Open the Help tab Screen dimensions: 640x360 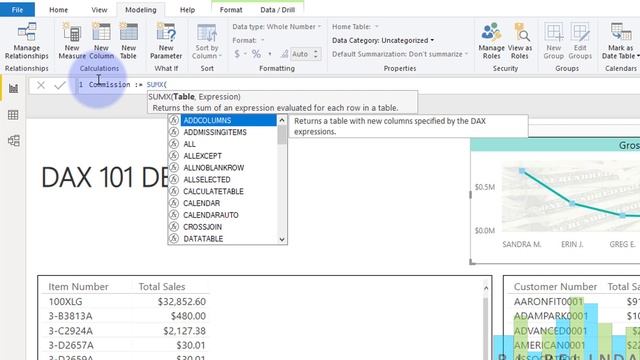pyautogui.click(x=187, y=9)
